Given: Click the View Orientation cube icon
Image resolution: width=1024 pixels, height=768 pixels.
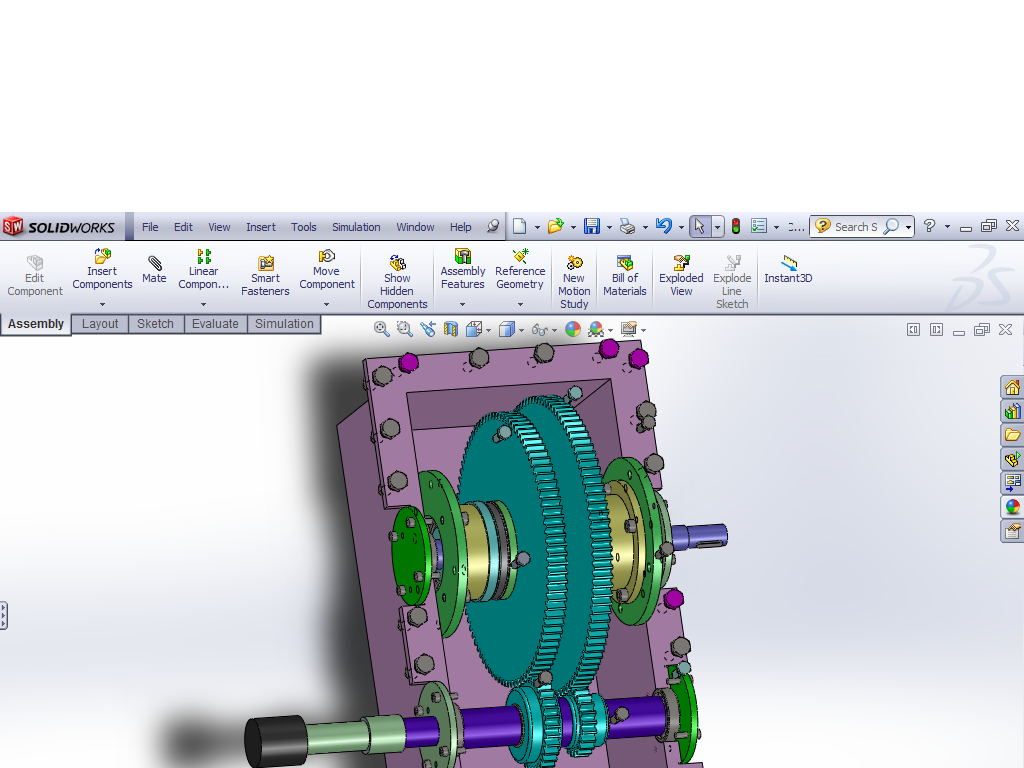Looking at the screenshot, I should tap(473, 329).
